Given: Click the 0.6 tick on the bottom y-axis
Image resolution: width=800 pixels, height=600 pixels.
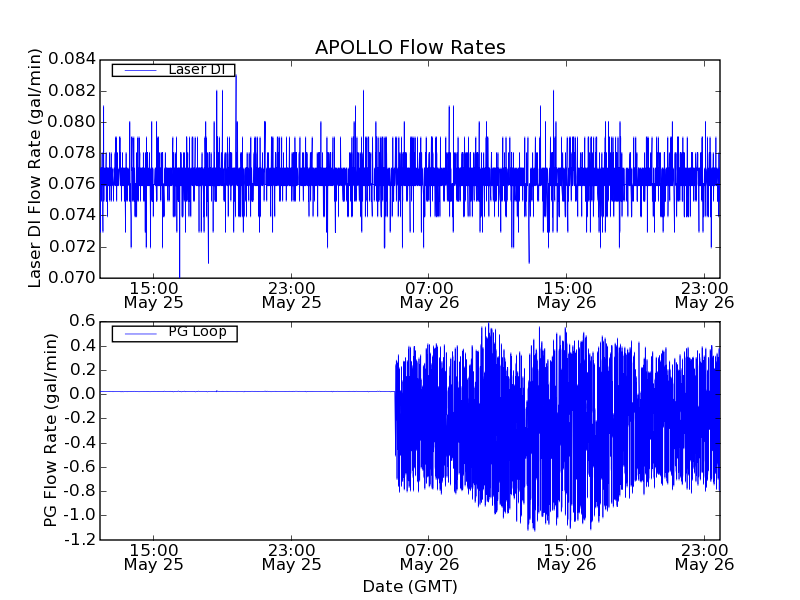Looking at the screenshot, I should [82, 321].
